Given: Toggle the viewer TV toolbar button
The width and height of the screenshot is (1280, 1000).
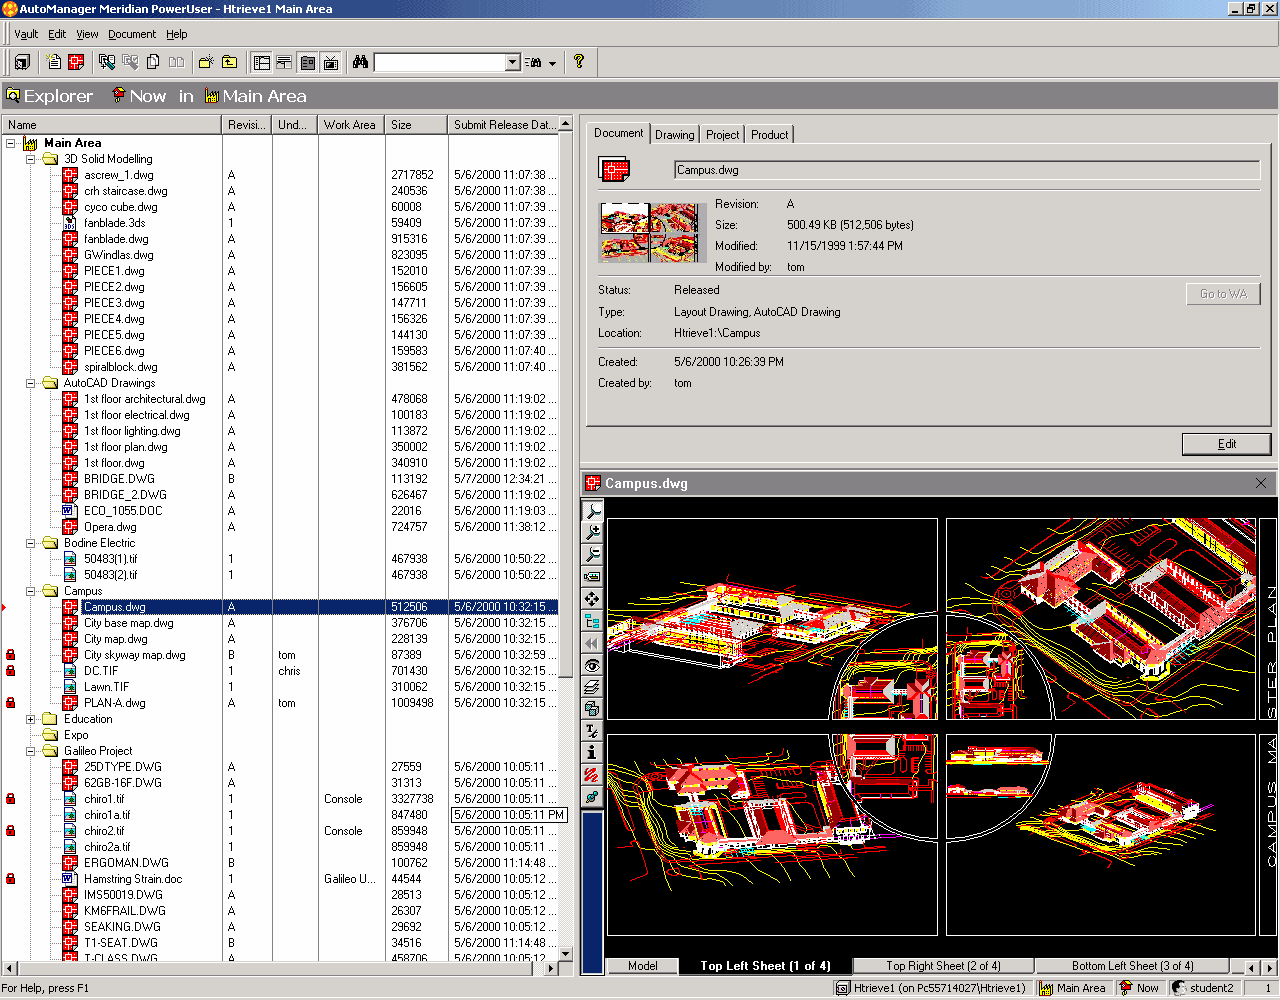Looking at the screenshot, I should coord(331,62).
